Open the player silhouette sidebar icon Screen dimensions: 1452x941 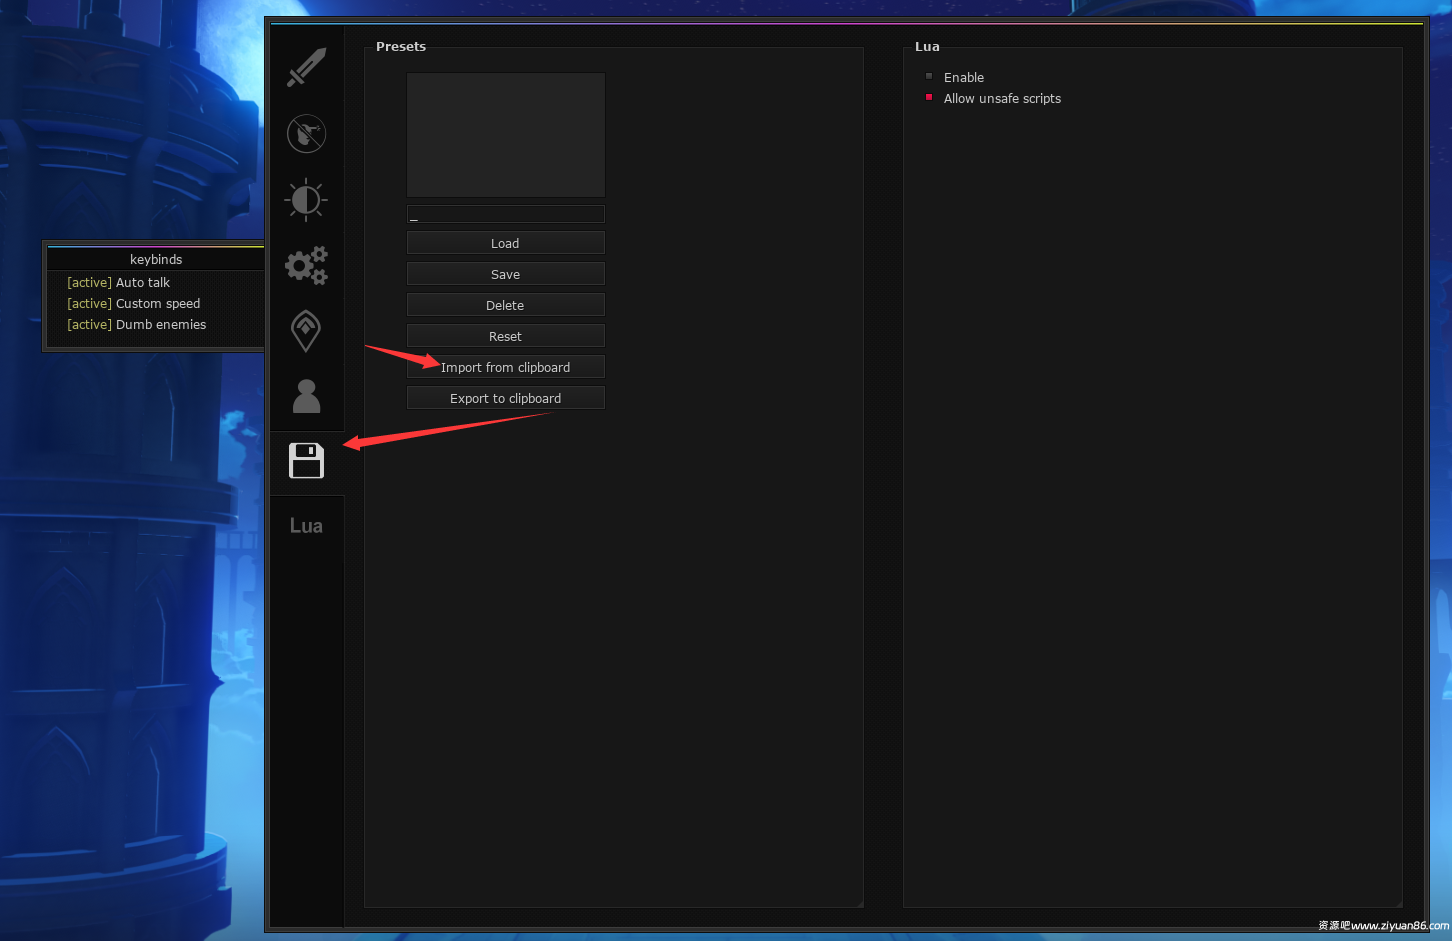click(x=306, y=396)
